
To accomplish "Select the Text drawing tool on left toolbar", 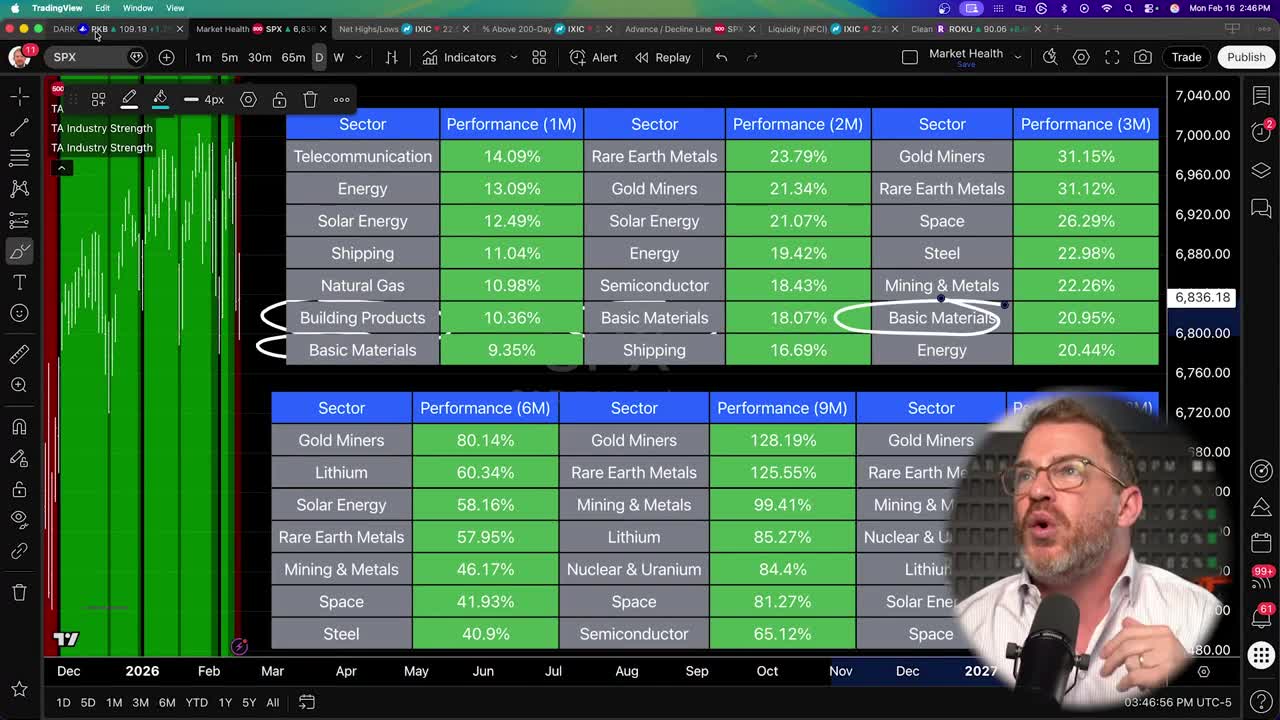I will [21, 283].
